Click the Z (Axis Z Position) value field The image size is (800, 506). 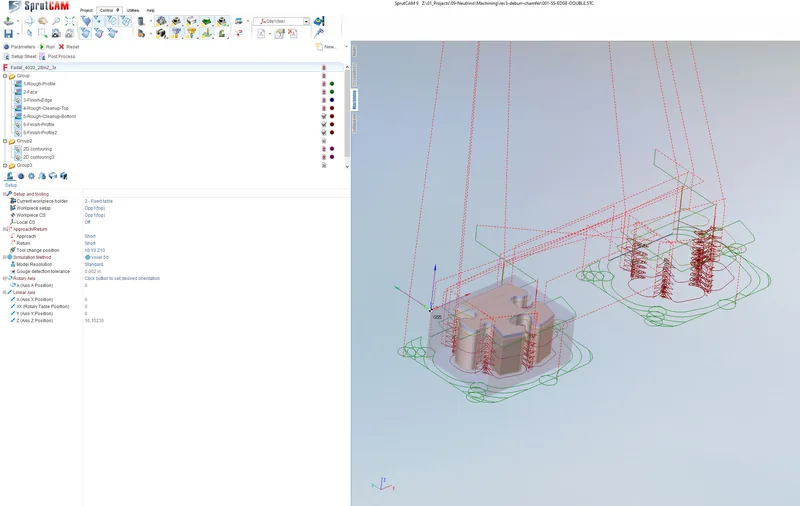coord(216,321)
